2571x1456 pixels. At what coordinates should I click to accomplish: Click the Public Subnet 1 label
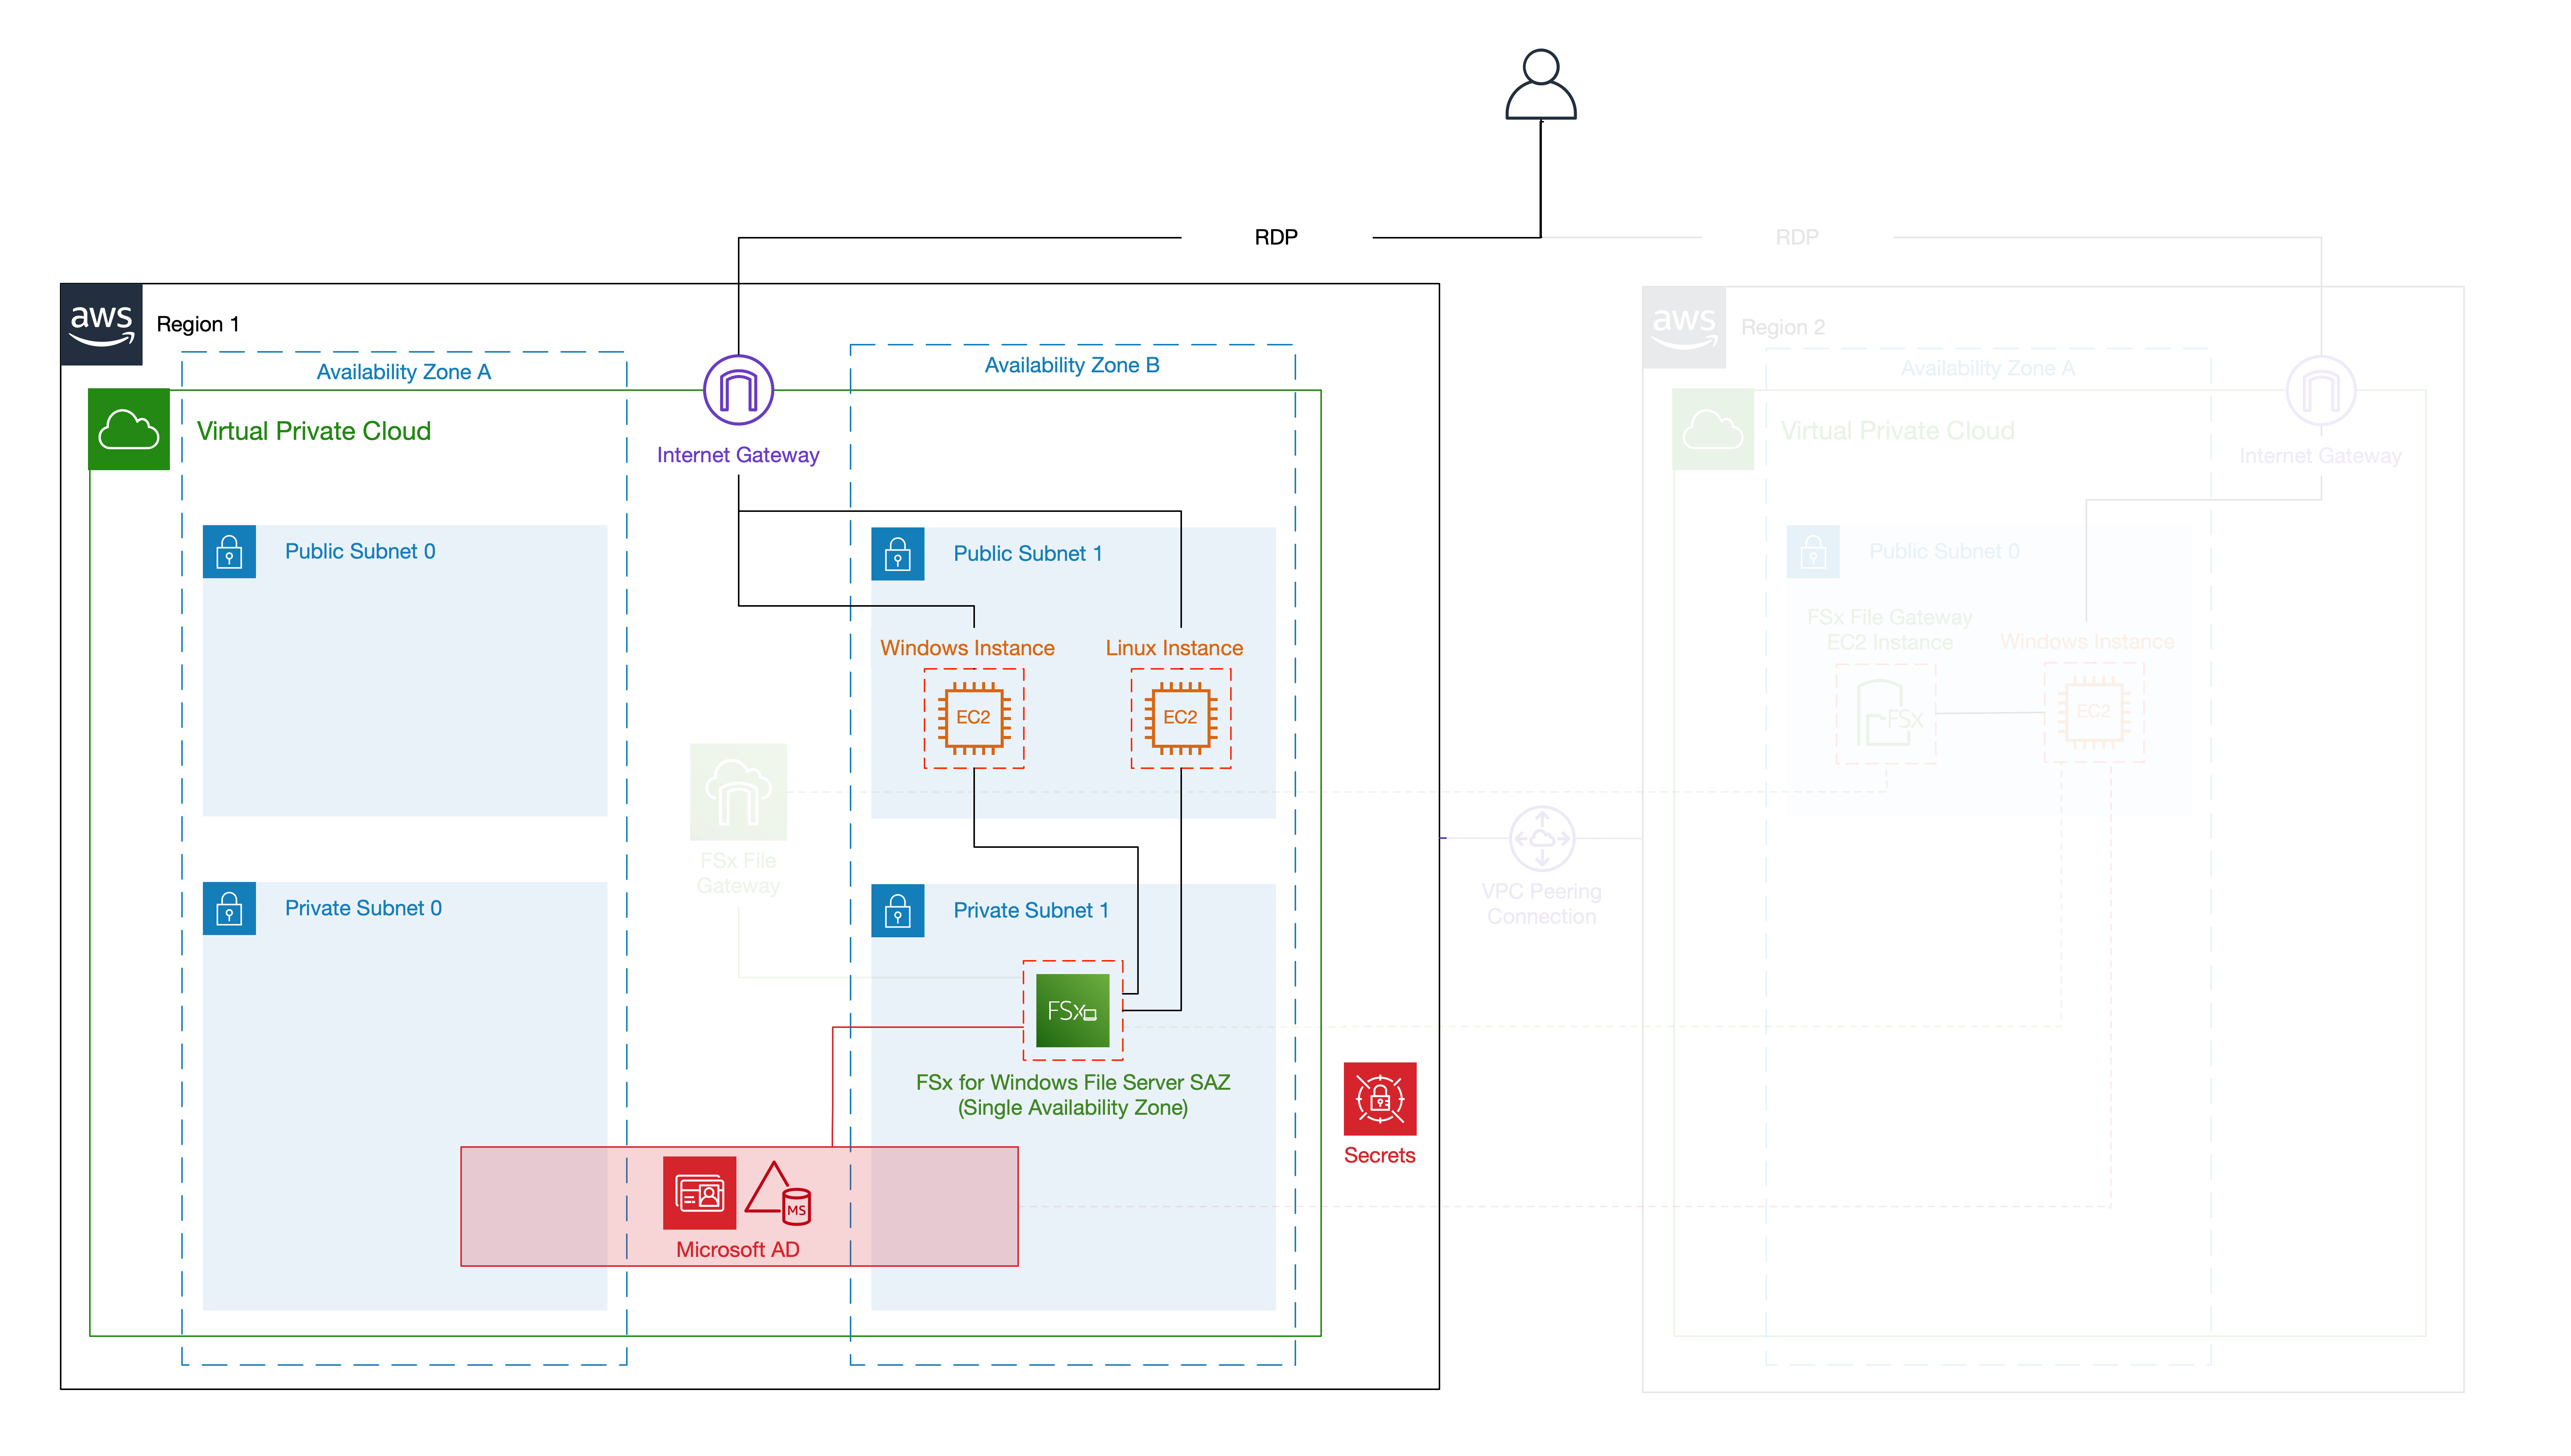click(1028, 554)
